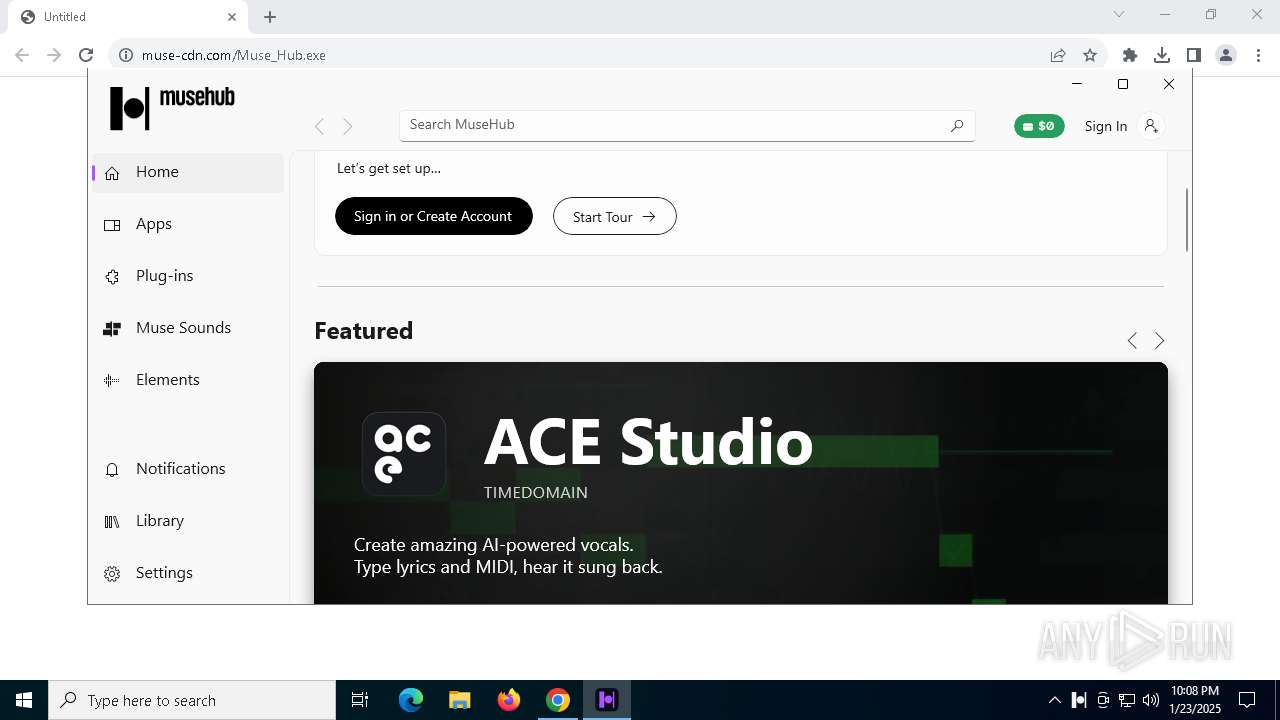The width and height of the screenshot is (1280, 720).
Task: Click the MuseHub system tray icon
Action: pyautogui.click(x=1079, y=700)
